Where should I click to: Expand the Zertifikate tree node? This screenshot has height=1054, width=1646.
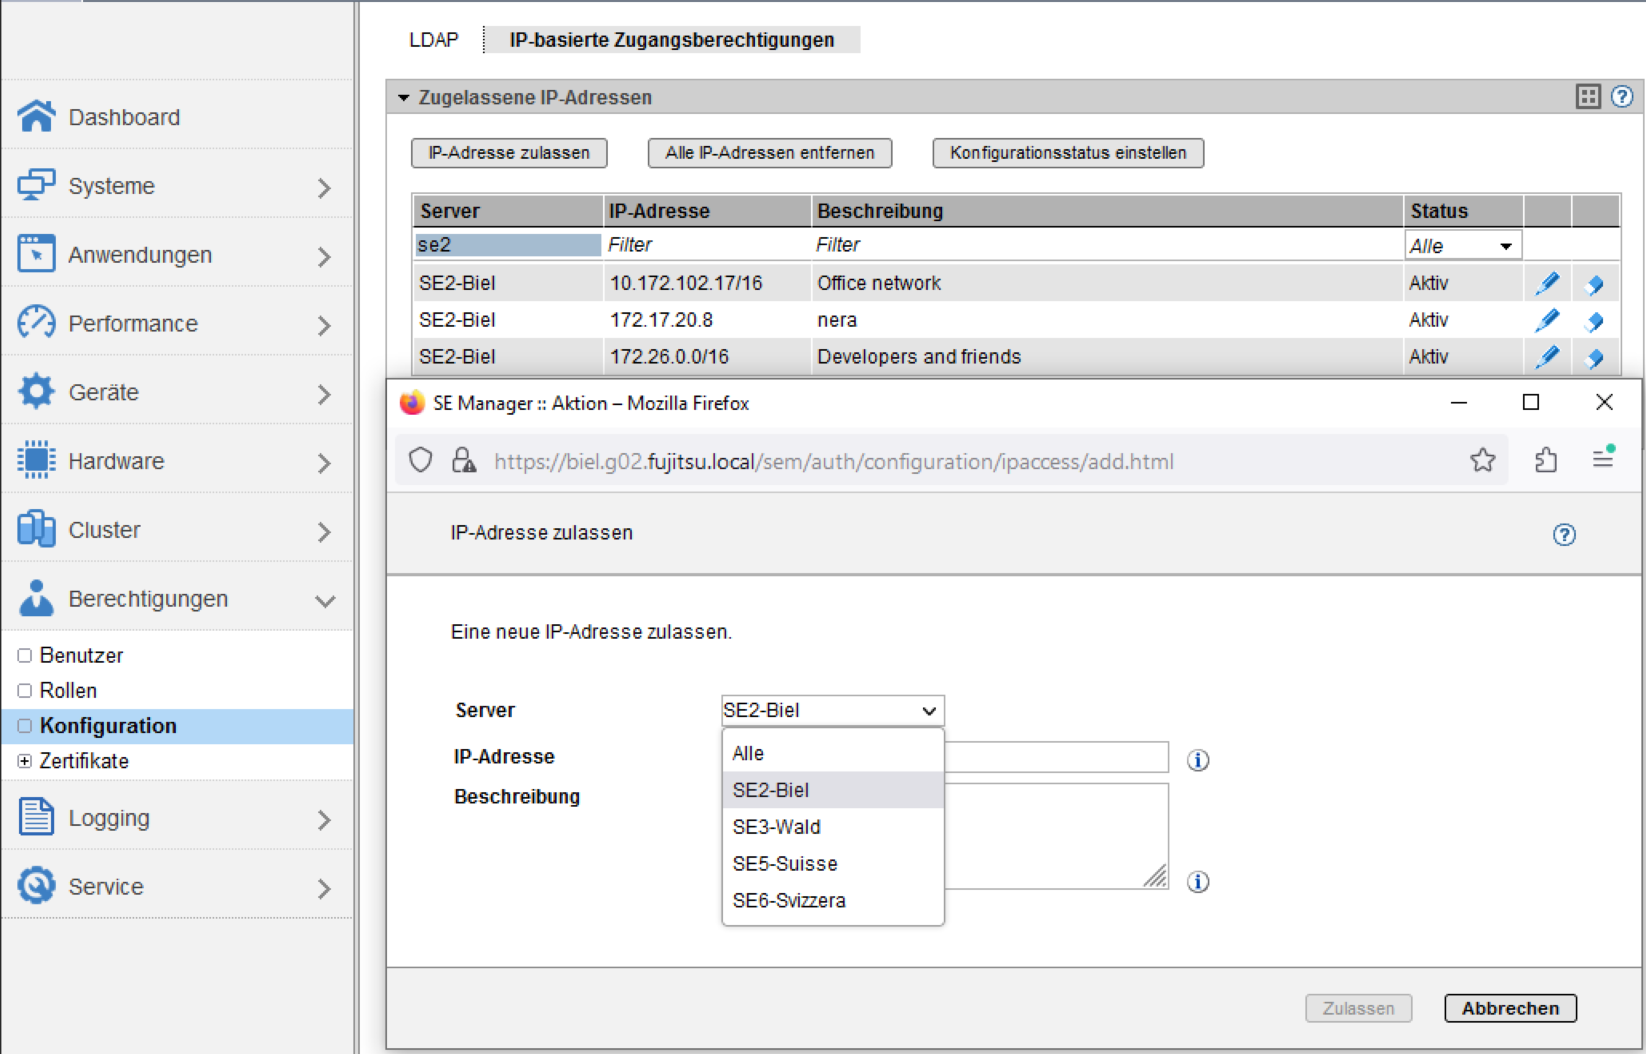click(25, 761)
